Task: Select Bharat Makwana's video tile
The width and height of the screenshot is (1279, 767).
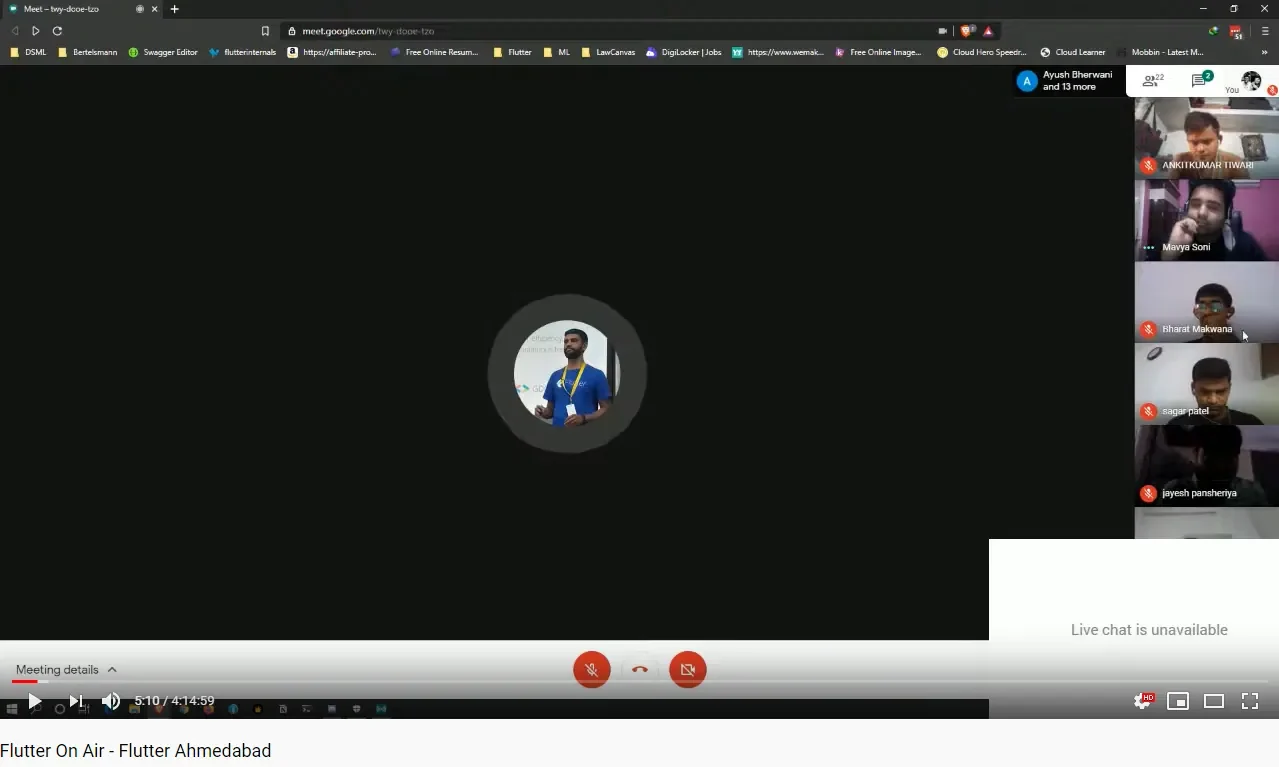Action: 1206,302
